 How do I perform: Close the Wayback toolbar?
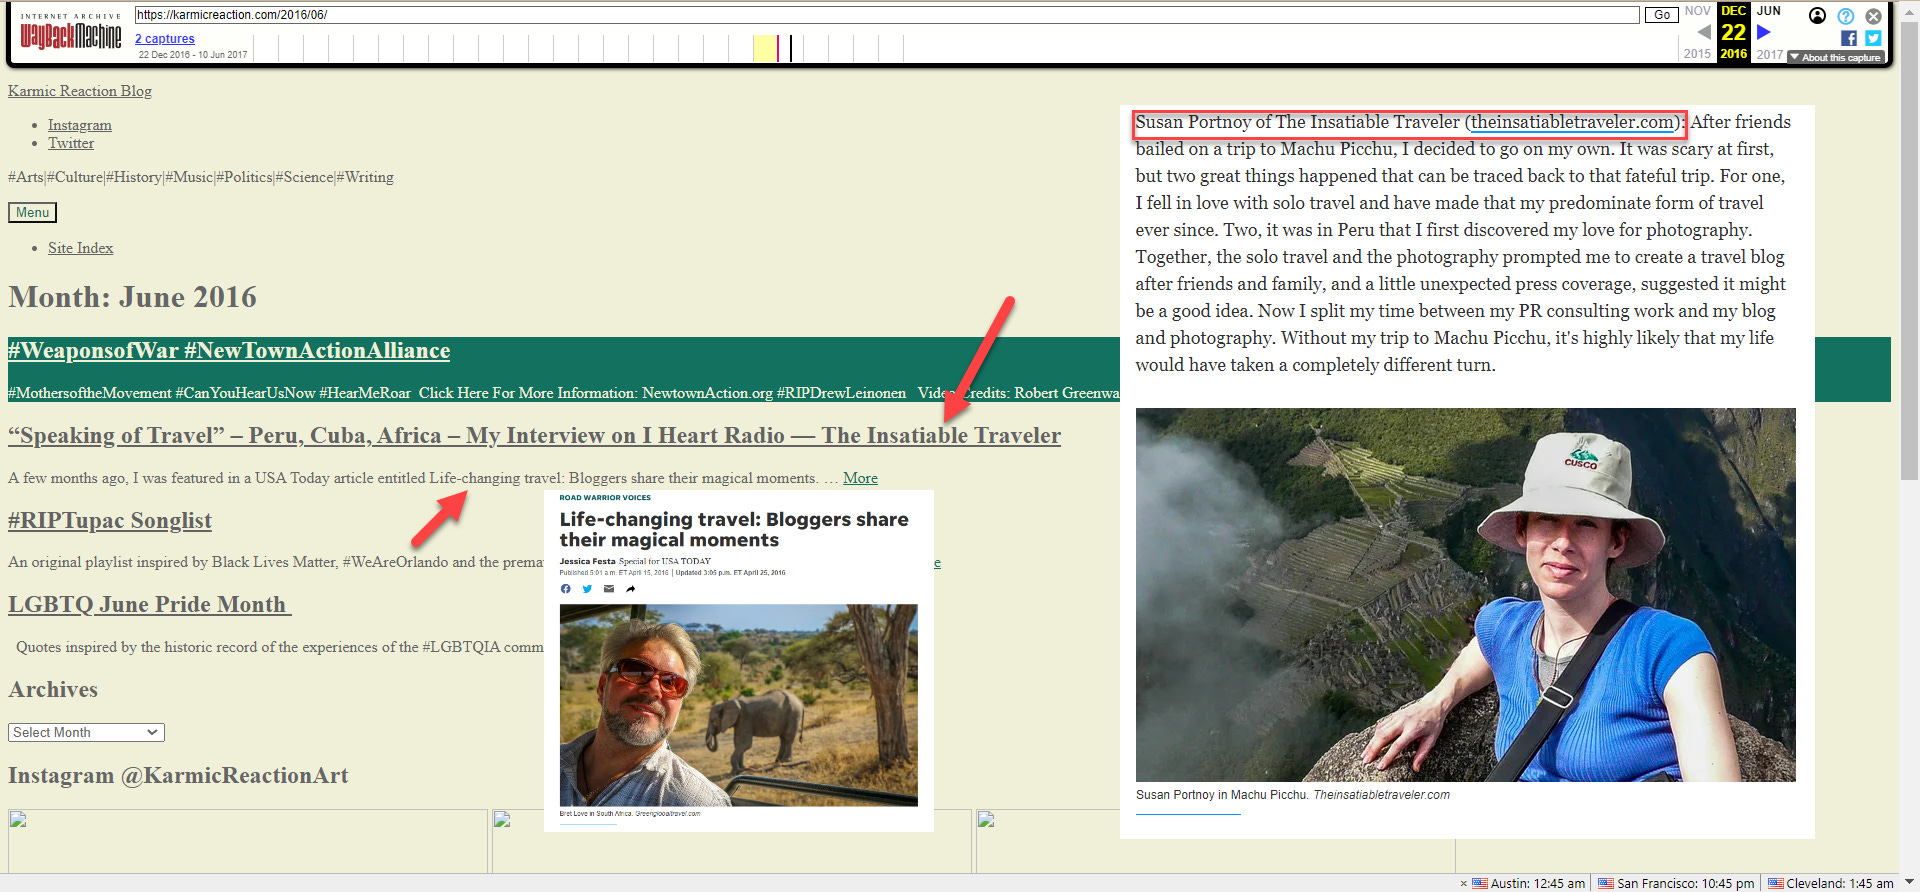click(x=1873, y=16)
